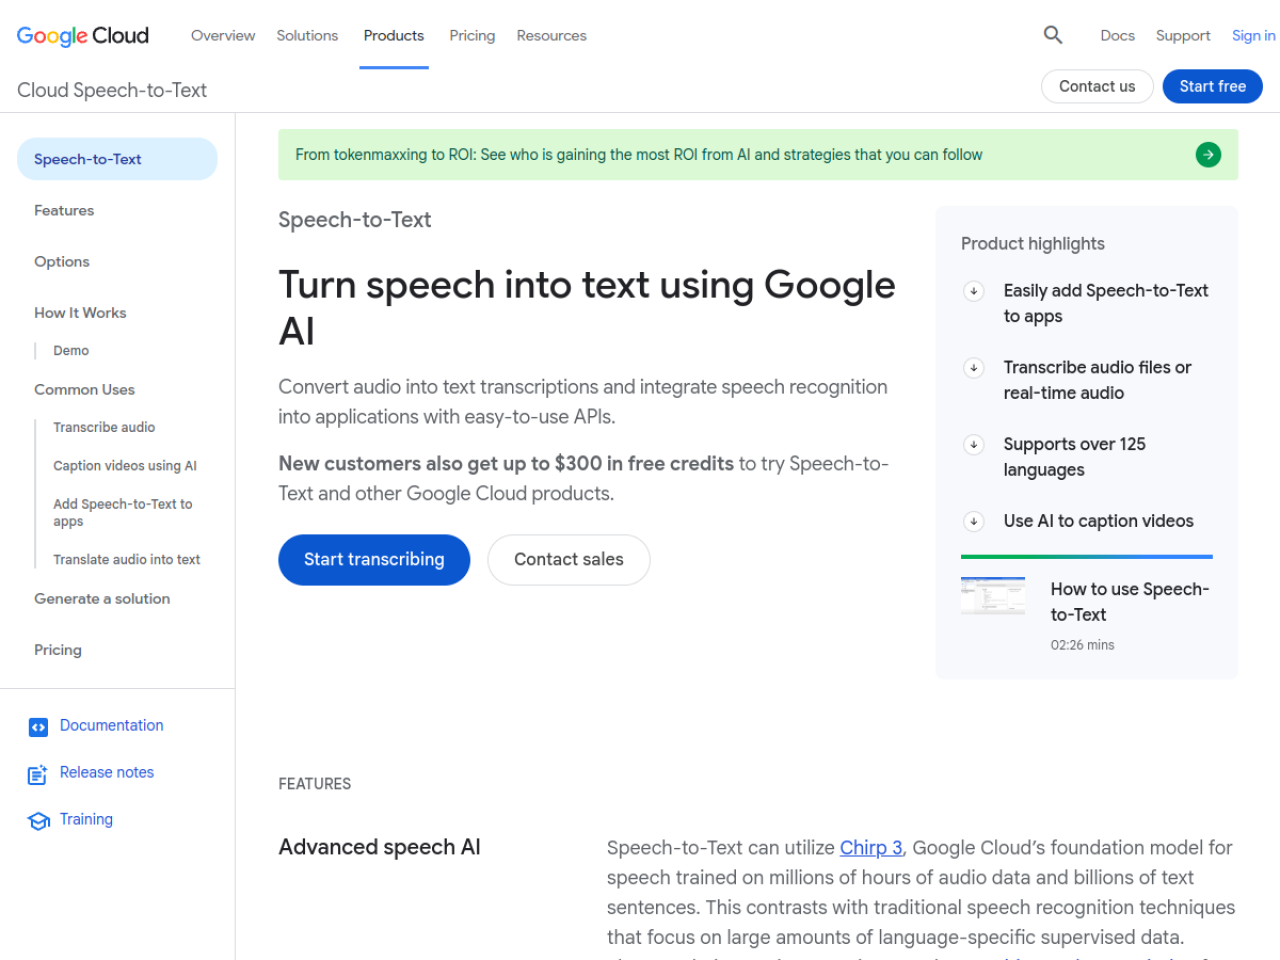
Task: Click the Documentation code icon
Action: tap(38, 727)
